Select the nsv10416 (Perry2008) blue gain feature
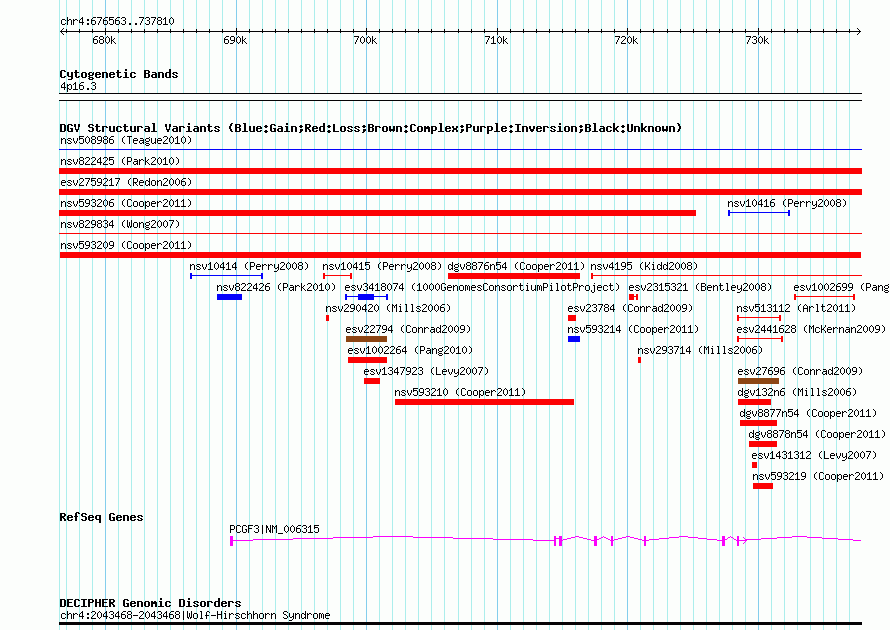The height and width of the screenshot is (630, 890). (x=759, y=213)
